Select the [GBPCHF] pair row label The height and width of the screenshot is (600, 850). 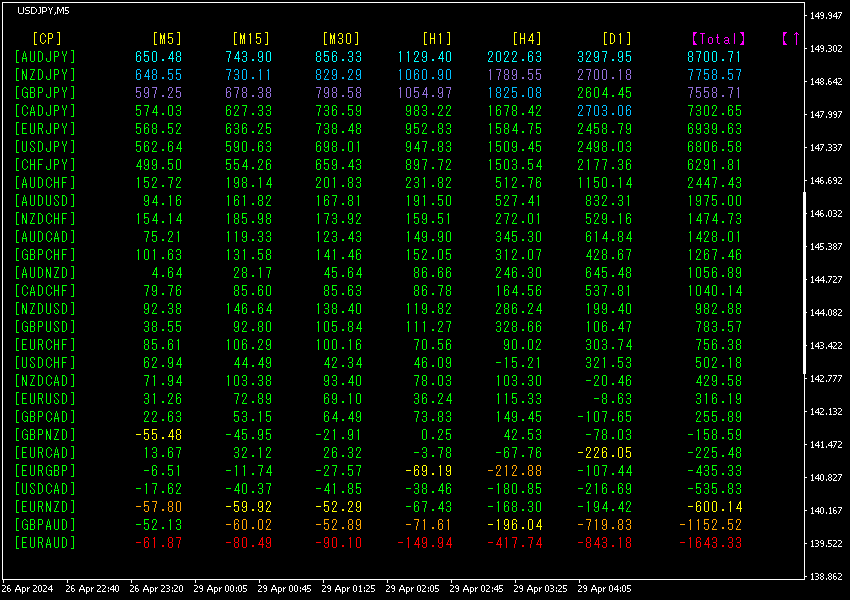tap(45, 255)
